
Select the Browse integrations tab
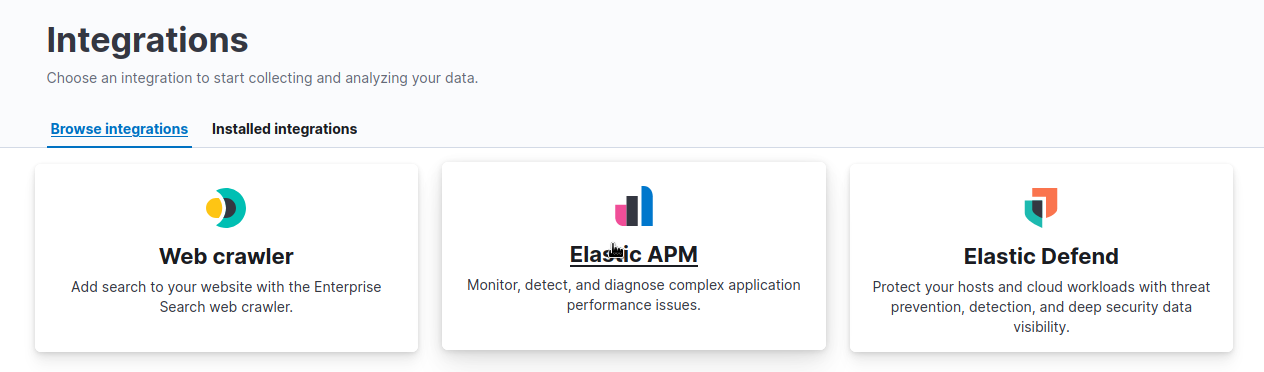pyautogui.click(x=119, y=129)
